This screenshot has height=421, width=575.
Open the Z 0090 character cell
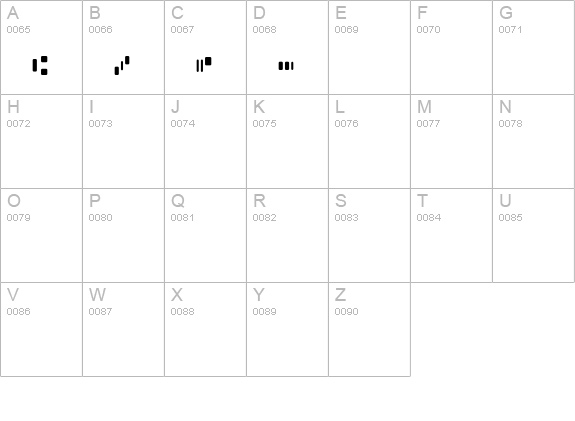[369, 329]
